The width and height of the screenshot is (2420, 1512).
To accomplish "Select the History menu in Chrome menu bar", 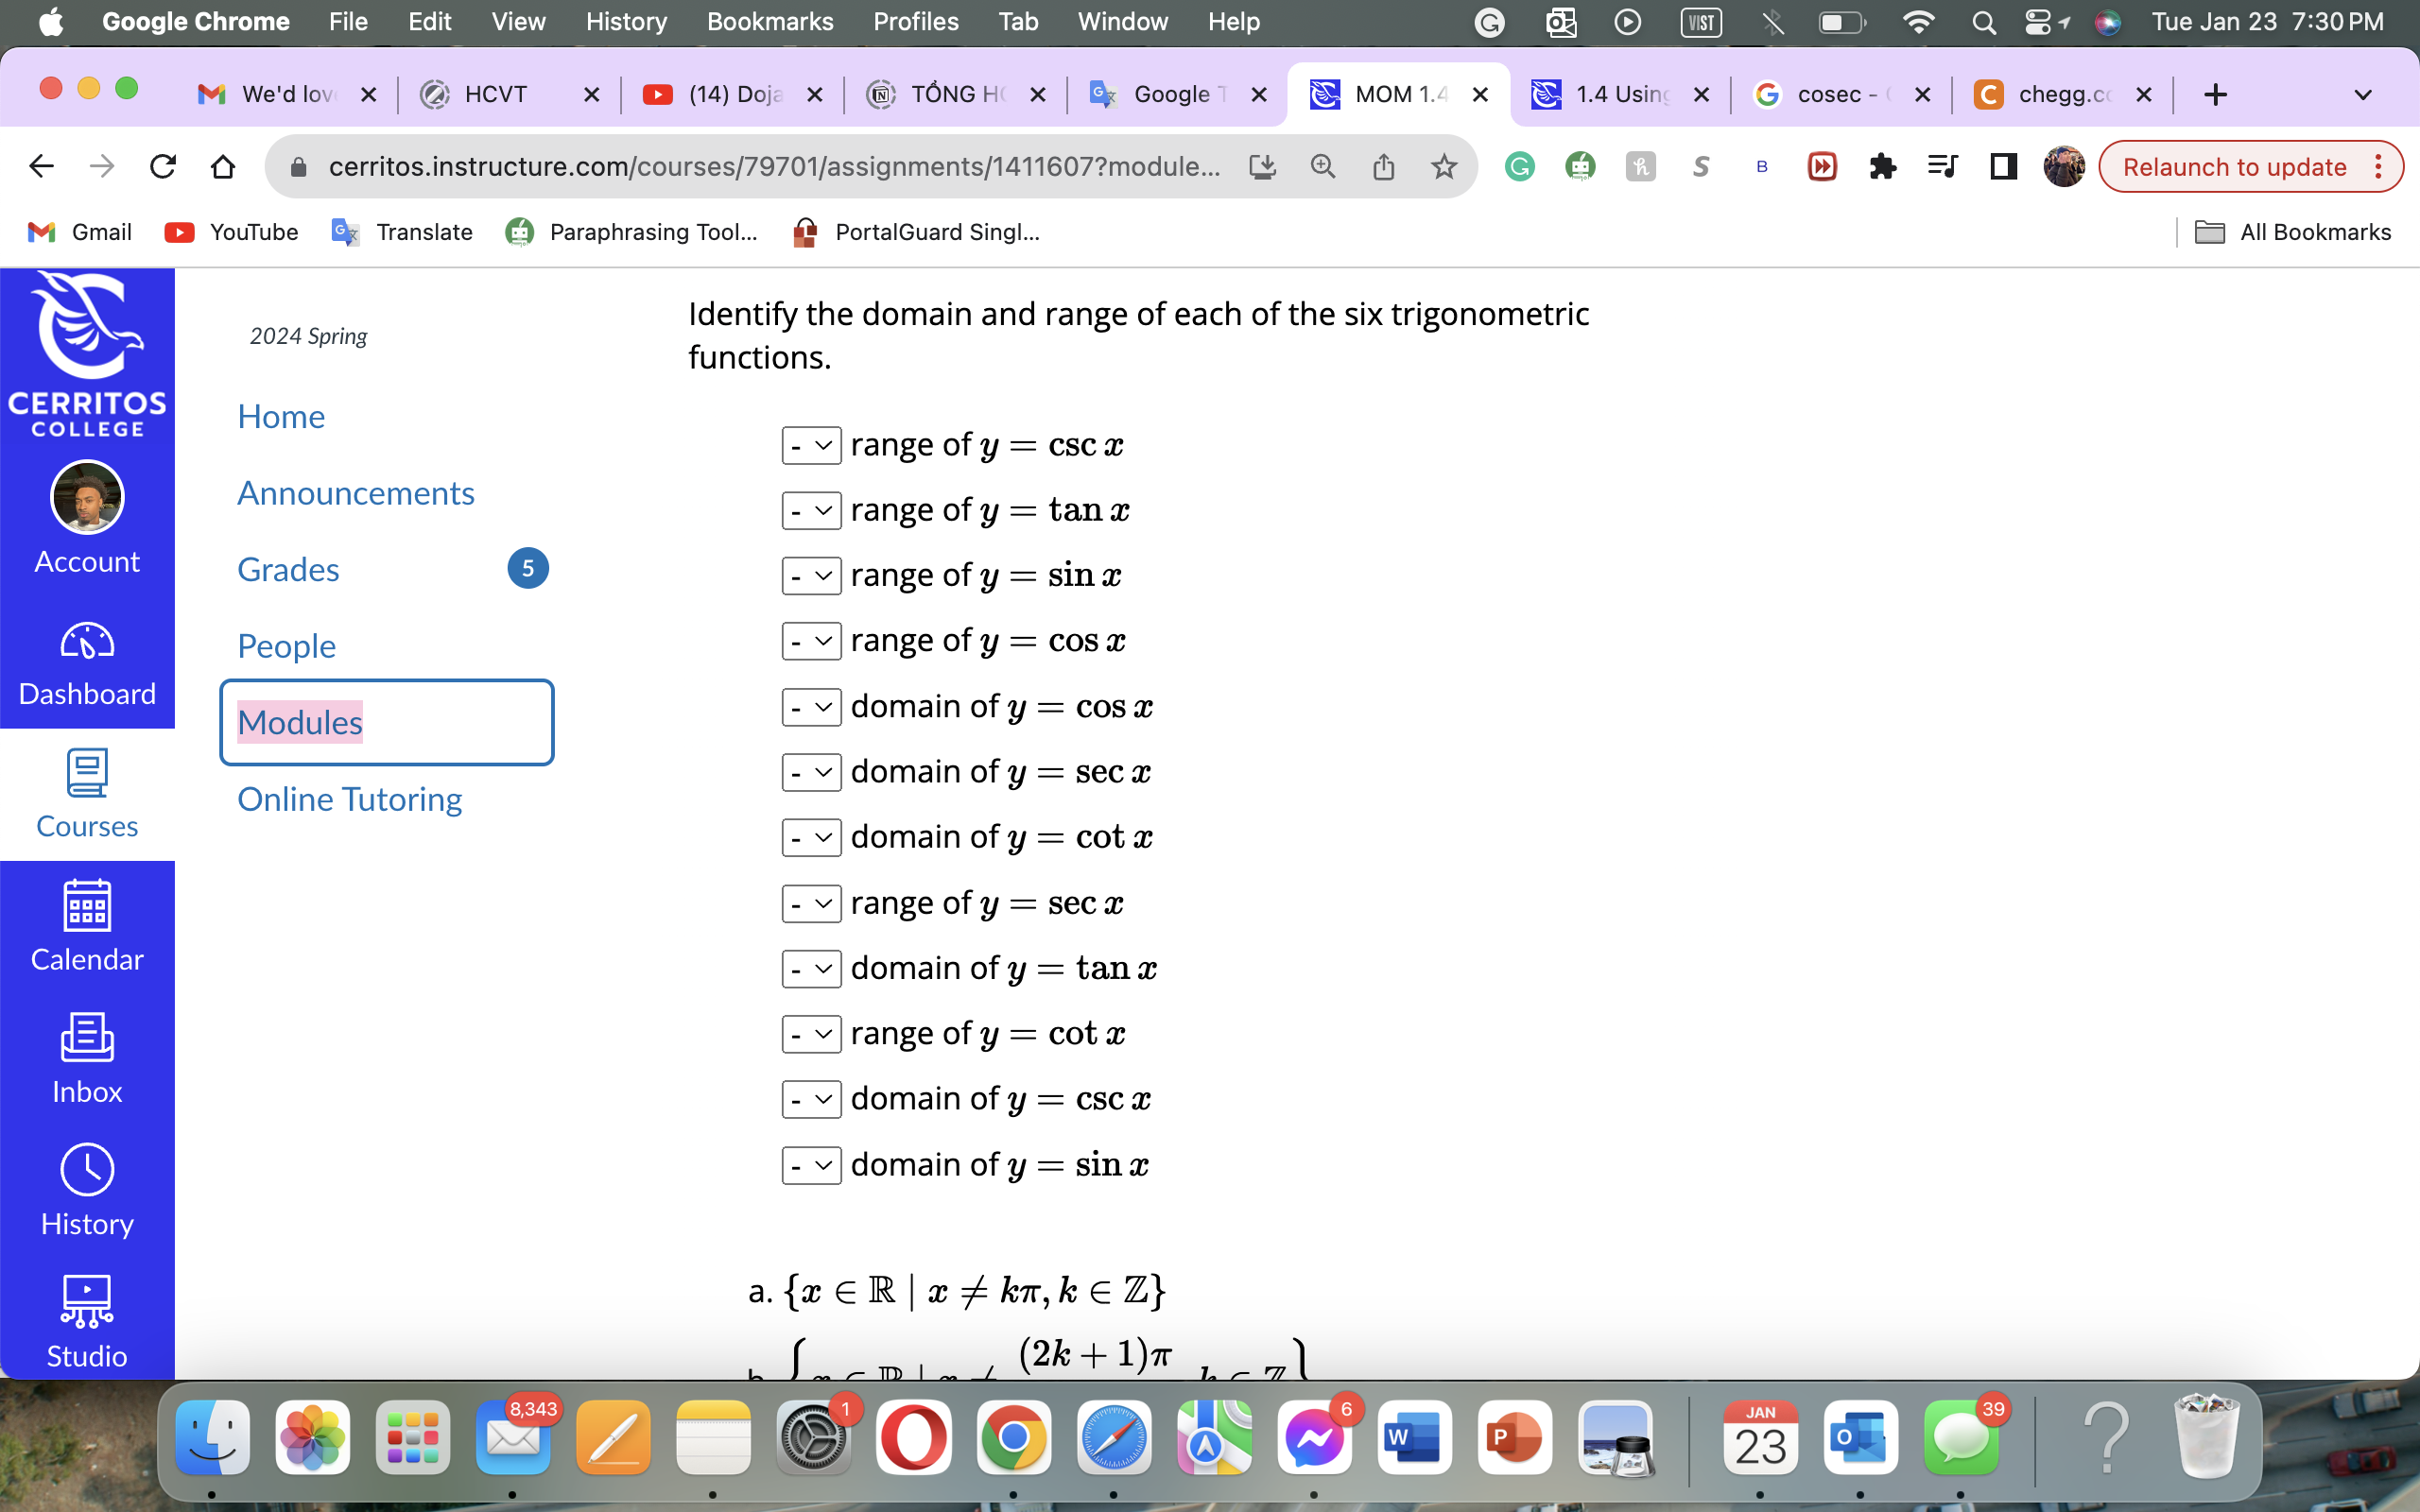I will pos(626,21).
